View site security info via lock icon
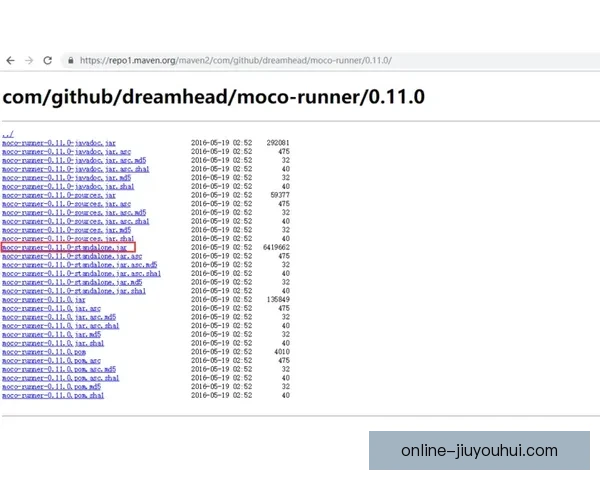 [71, 60]
